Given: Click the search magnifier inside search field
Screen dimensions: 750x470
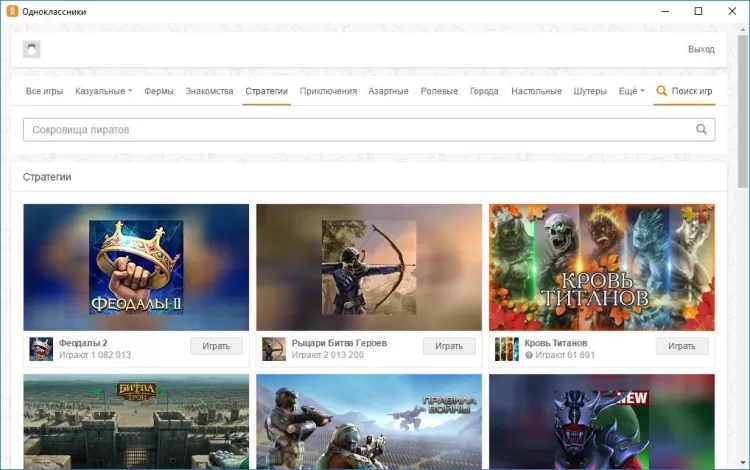Looking at the screenshot, I should click(x=701, y=129).
